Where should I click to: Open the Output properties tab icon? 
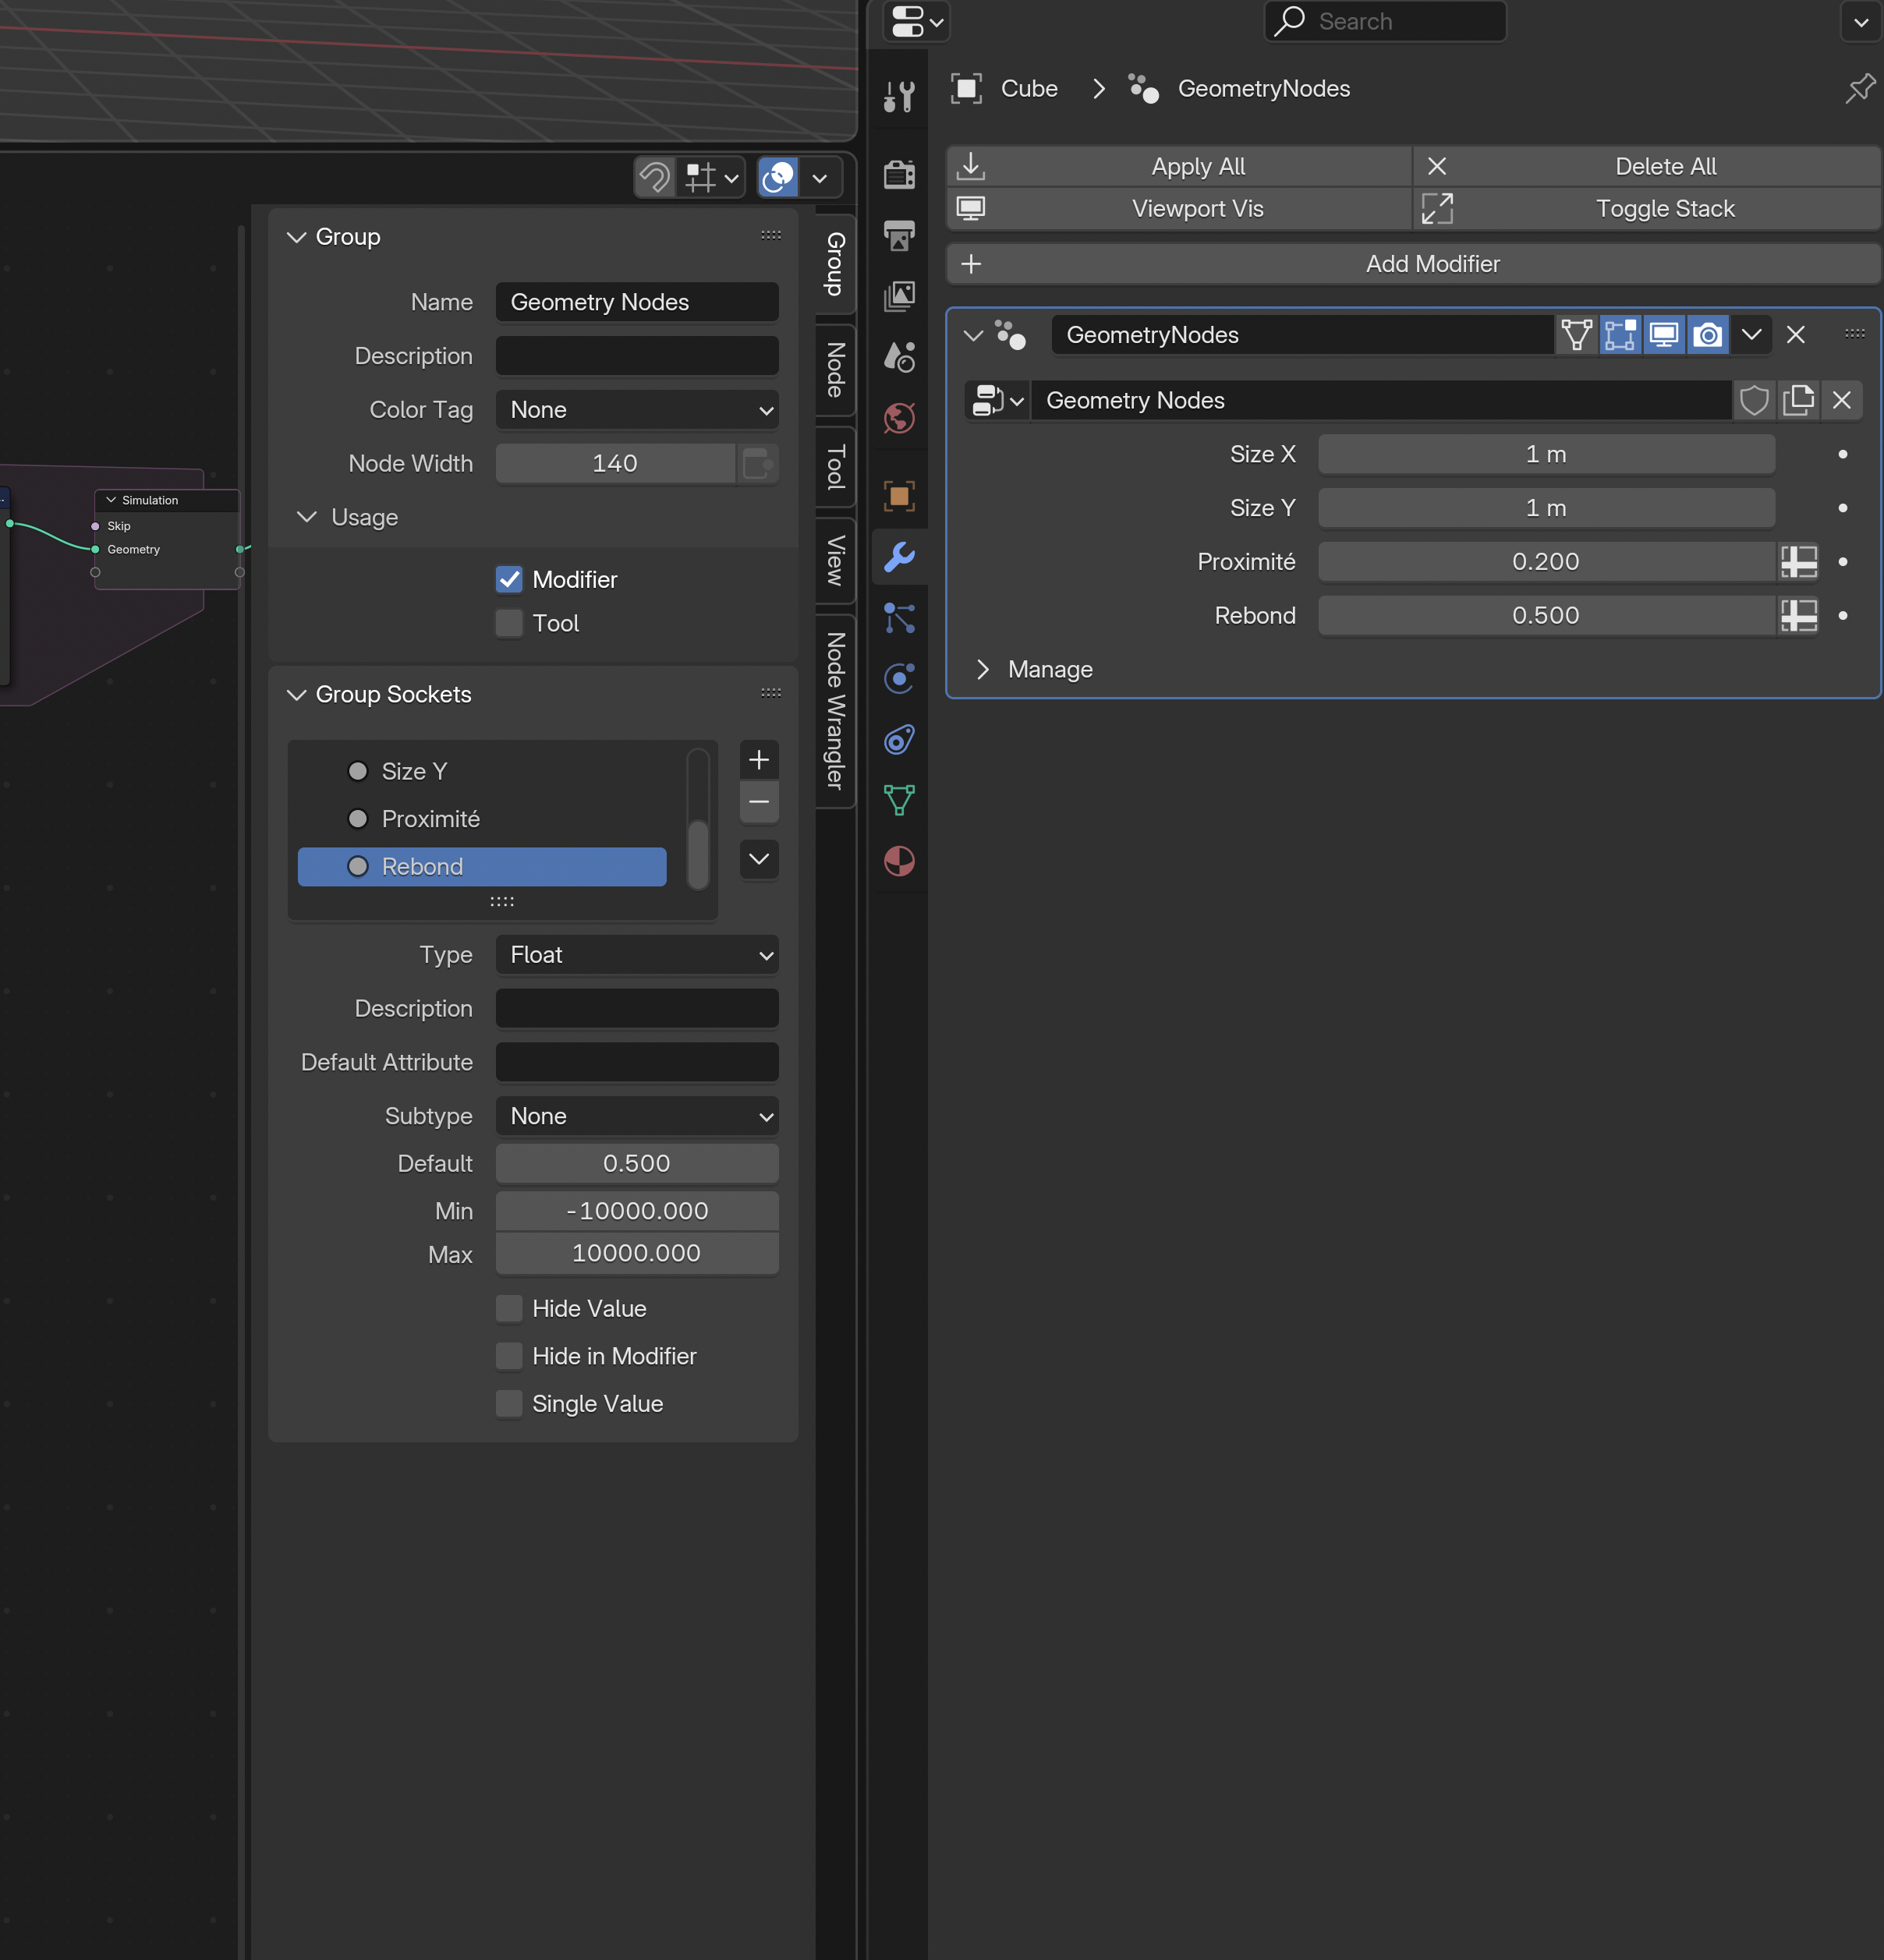click(x=899, y=235)
